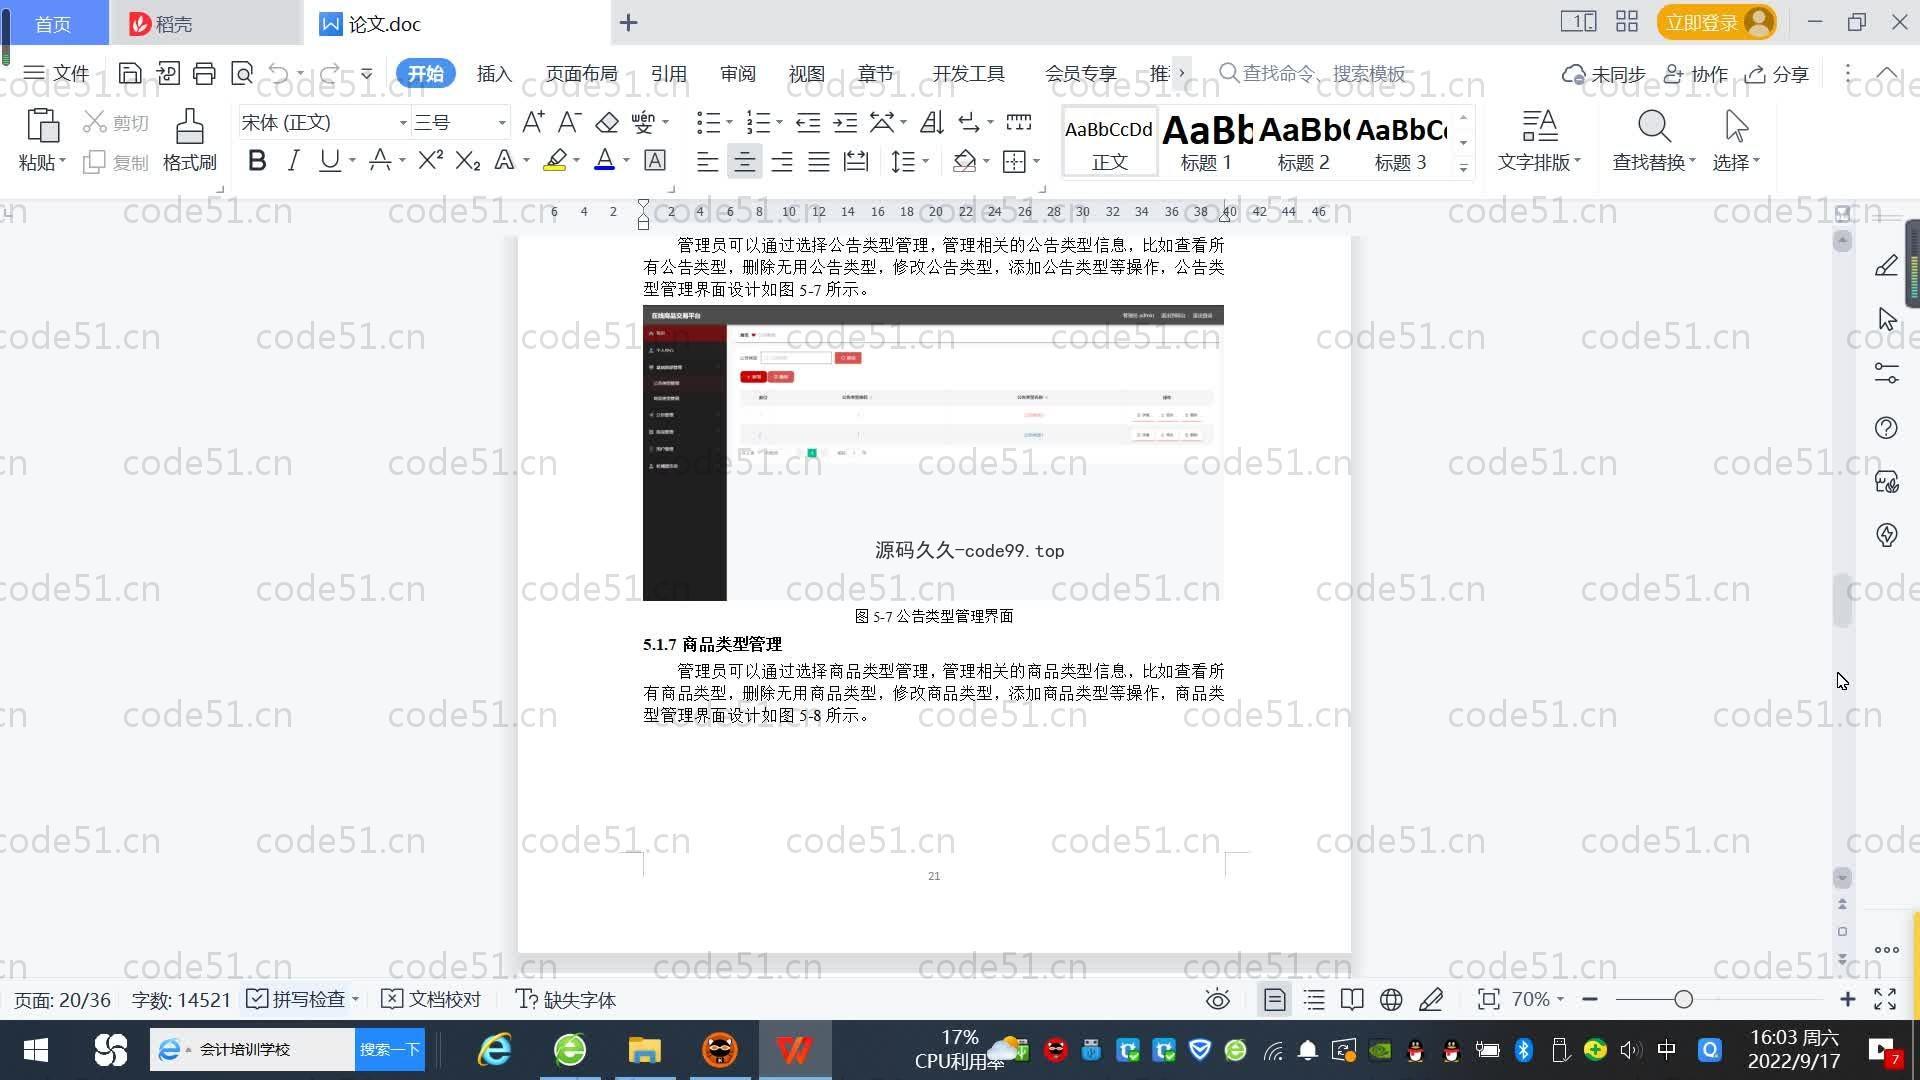The image size is (1920, 1080).
Task: Toggle eye protection mode icon
Action: pos(1217,1000)
